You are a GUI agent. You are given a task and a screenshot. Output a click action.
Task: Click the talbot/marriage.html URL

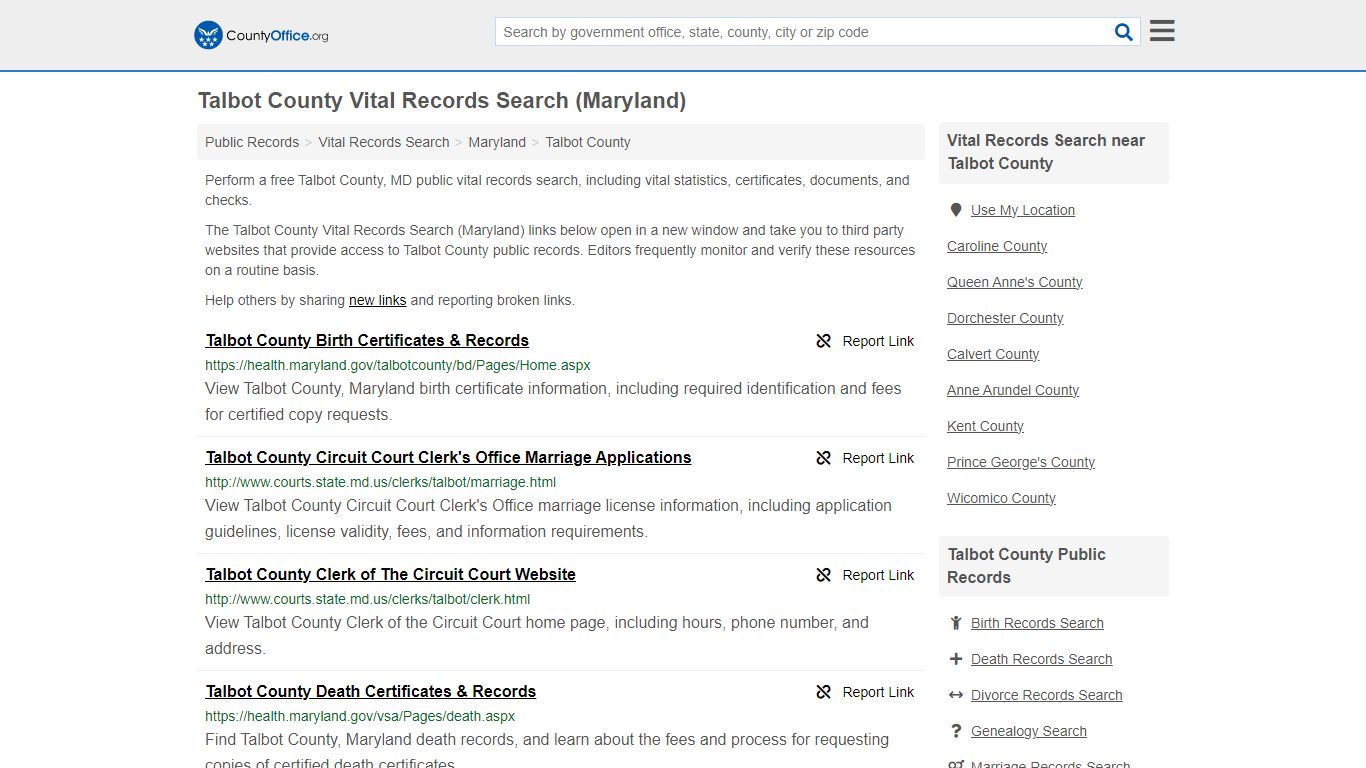click(x=380, y=482)
